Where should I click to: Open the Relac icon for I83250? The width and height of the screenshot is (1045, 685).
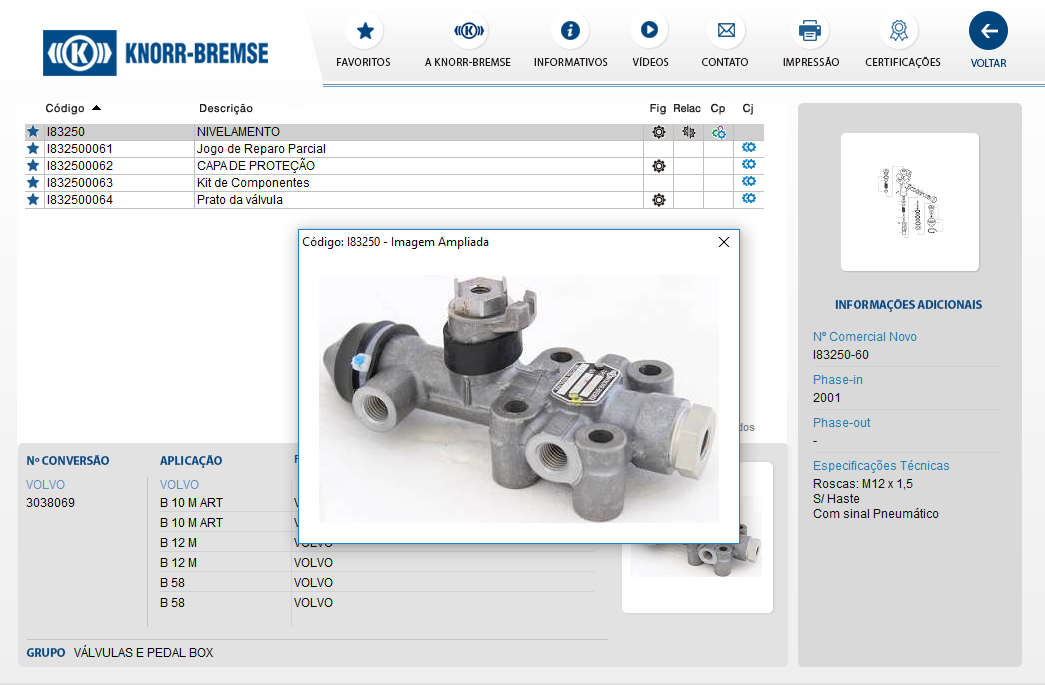pyautogui.click(x=688, y=132)
